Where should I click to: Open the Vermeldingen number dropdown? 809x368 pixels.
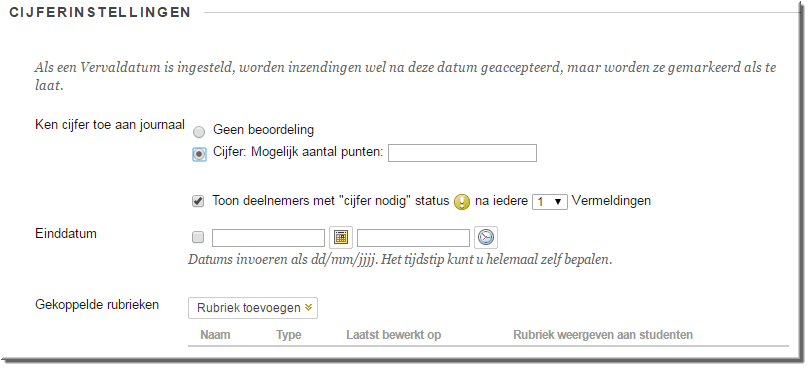point(549,202)
